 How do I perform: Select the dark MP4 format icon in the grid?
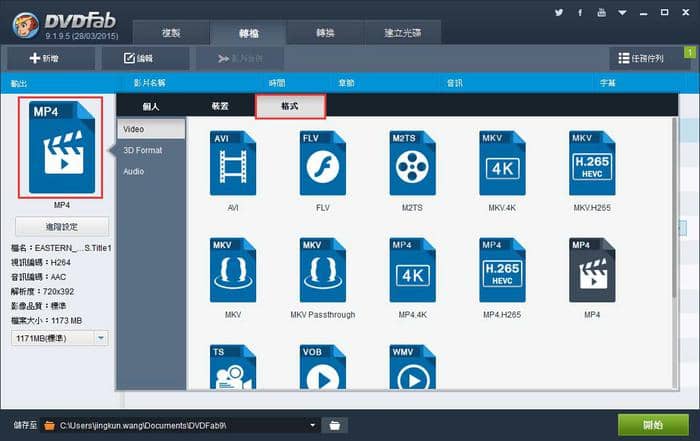[592, 270]
